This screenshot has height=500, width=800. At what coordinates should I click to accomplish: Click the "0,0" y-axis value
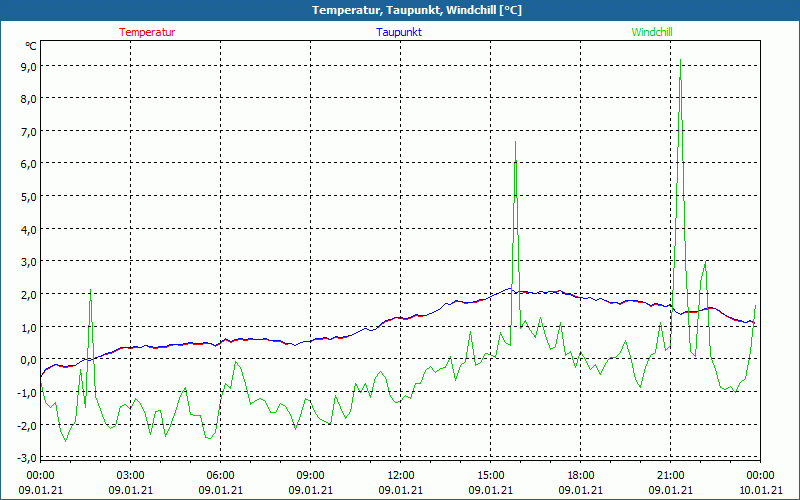tap(29, 360)
